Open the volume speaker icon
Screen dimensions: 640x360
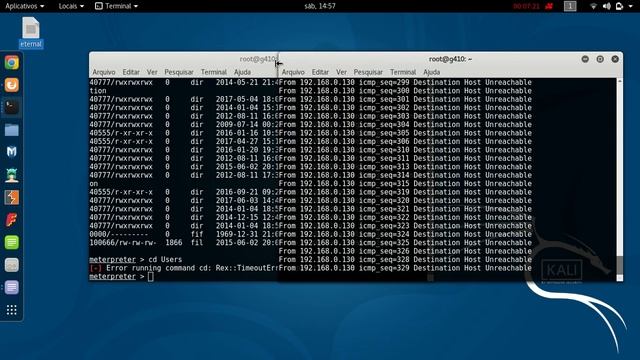tap(607, 6)
